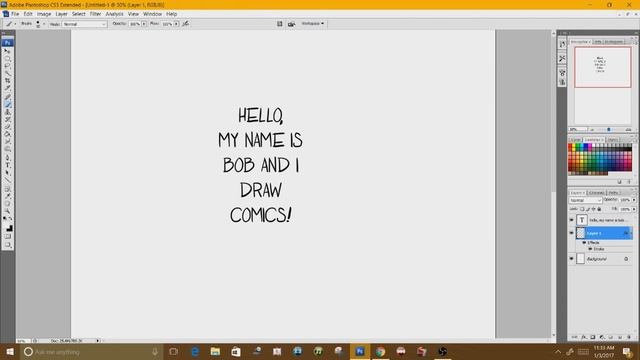
Task: Click the layer style fx icon in Layers panel
Action: pos(584,337)
